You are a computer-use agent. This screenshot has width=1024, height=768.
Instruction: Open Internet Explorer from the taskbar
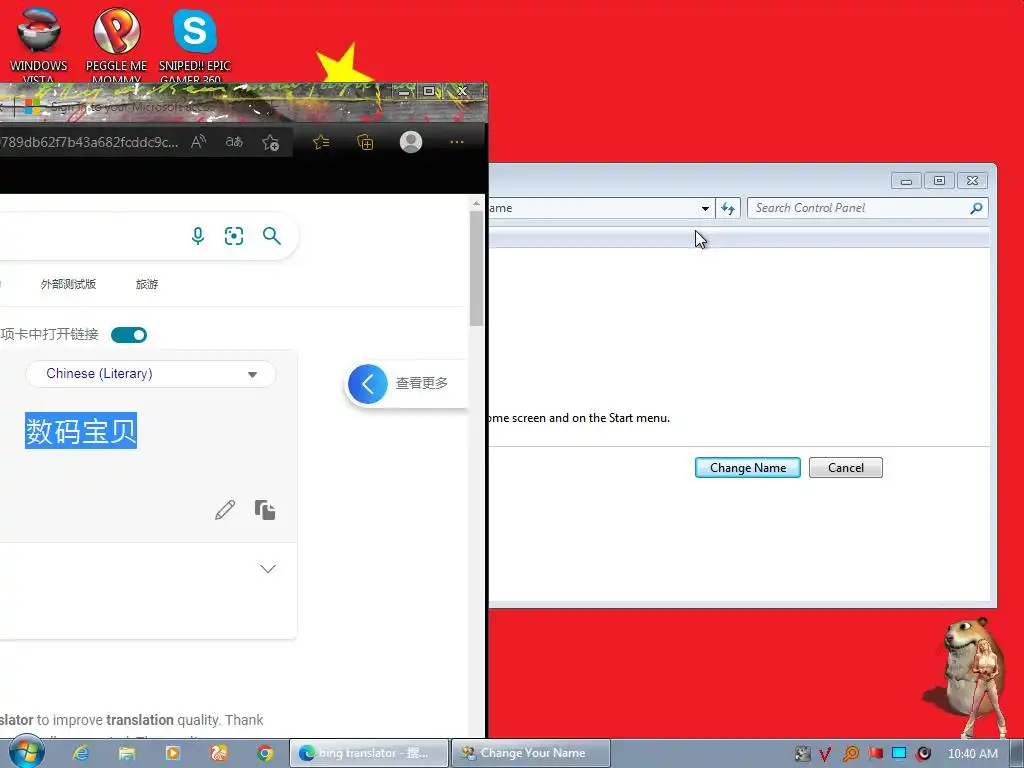click(81, 753)
